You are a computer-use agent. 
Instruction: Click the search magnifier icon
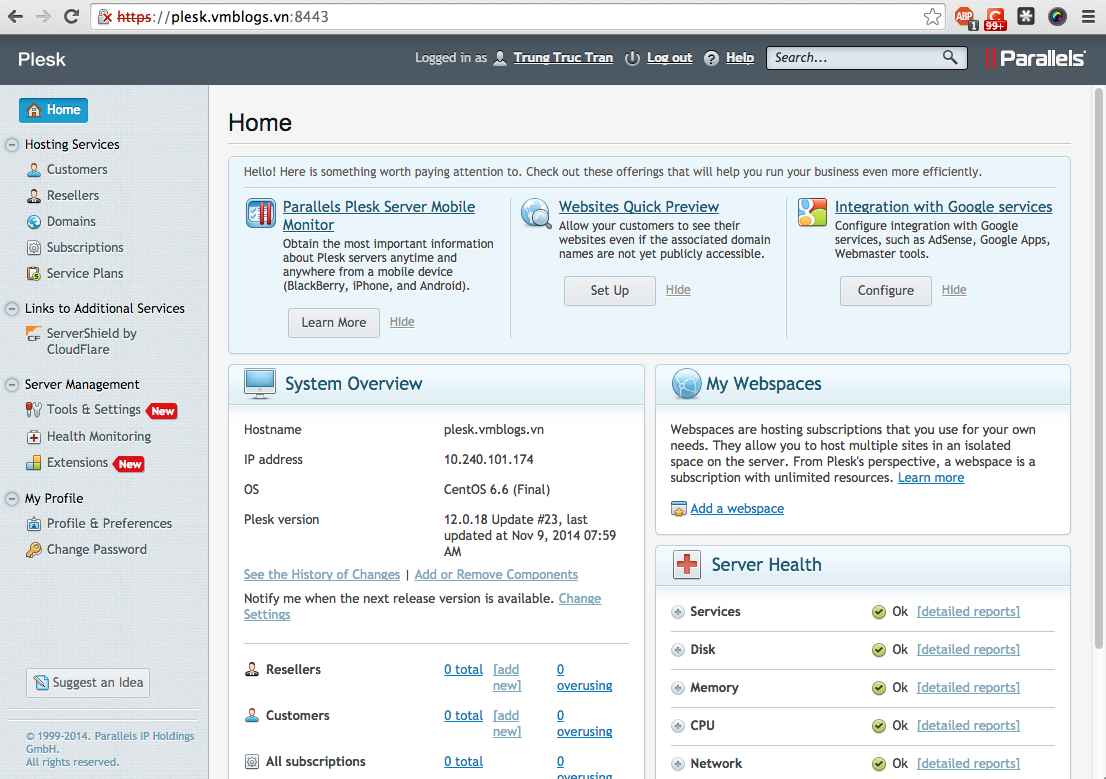click(x=950, y=58)
